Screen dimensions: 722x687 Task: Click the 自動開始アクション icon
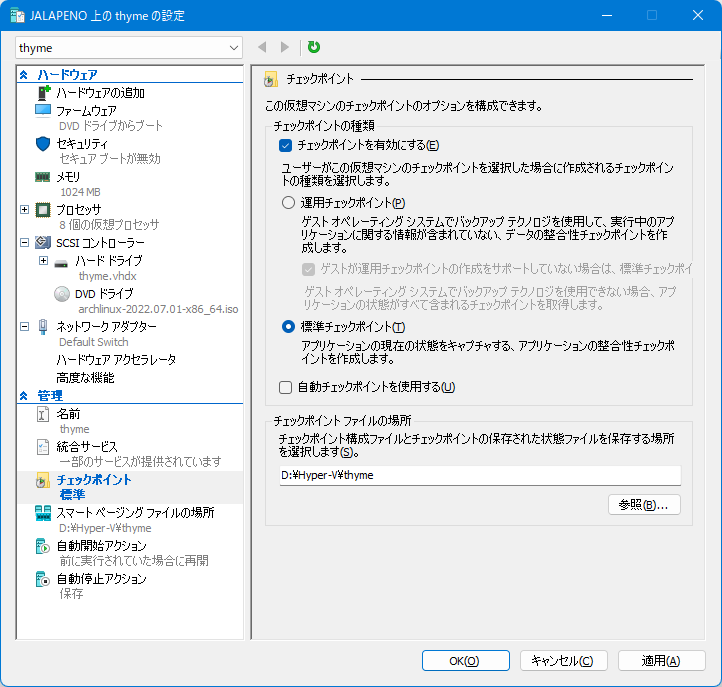(x=43, y=546)
